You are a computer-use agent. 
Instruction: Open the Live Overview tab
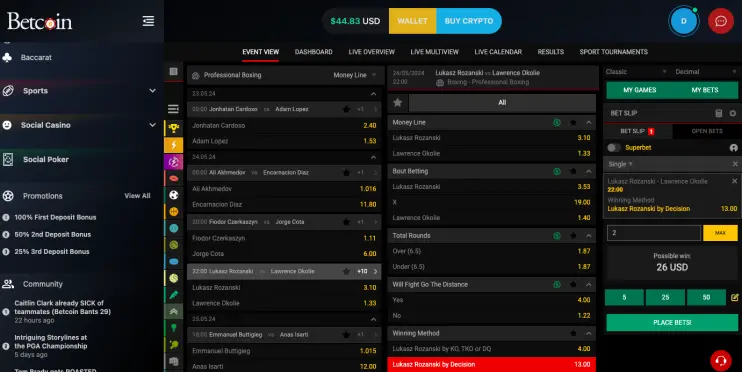pyautogui.click(x=371, y=52)
